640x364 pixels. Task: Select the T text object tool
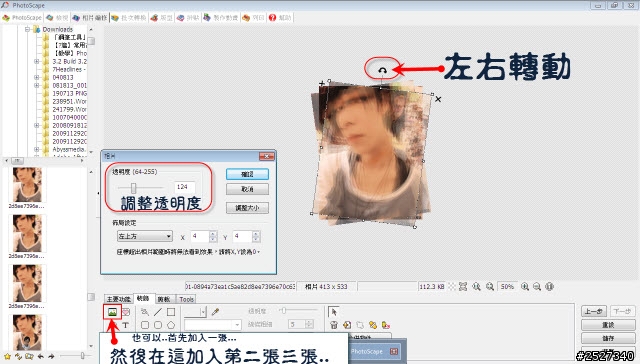(x=126, y=325)
